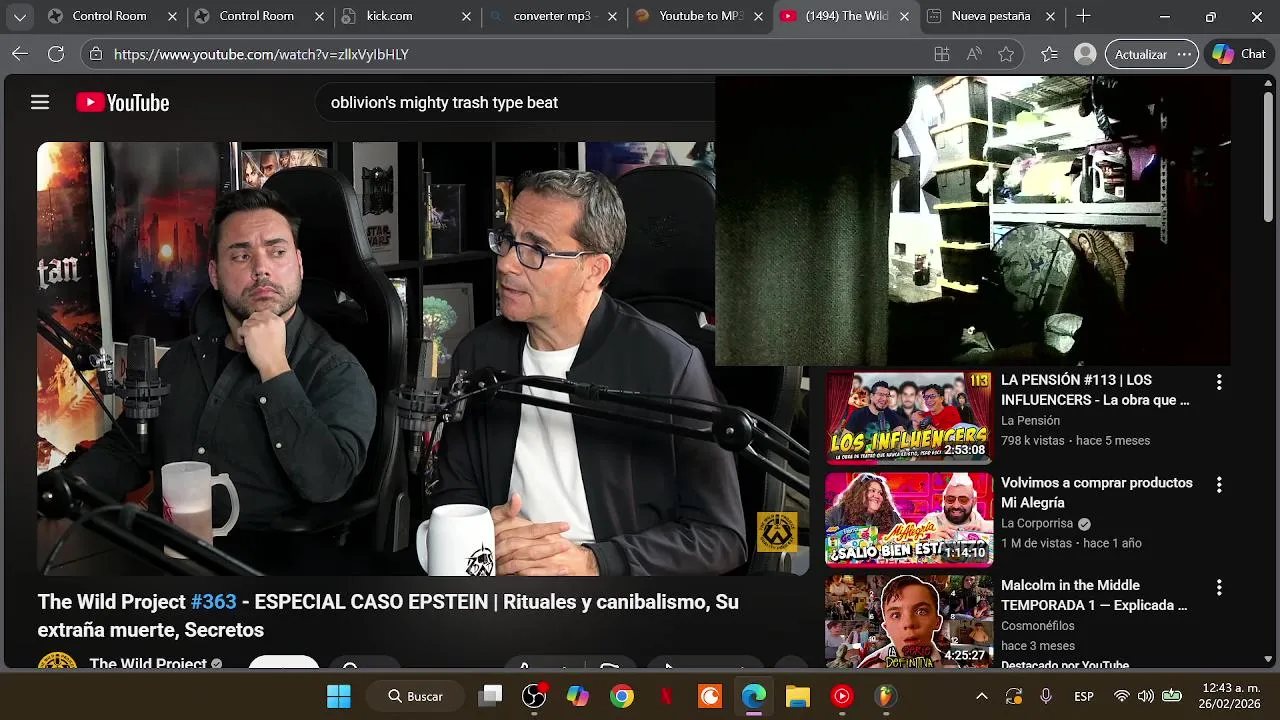Open 'Volvimos a comprar productos' title

pos(1097,493)
